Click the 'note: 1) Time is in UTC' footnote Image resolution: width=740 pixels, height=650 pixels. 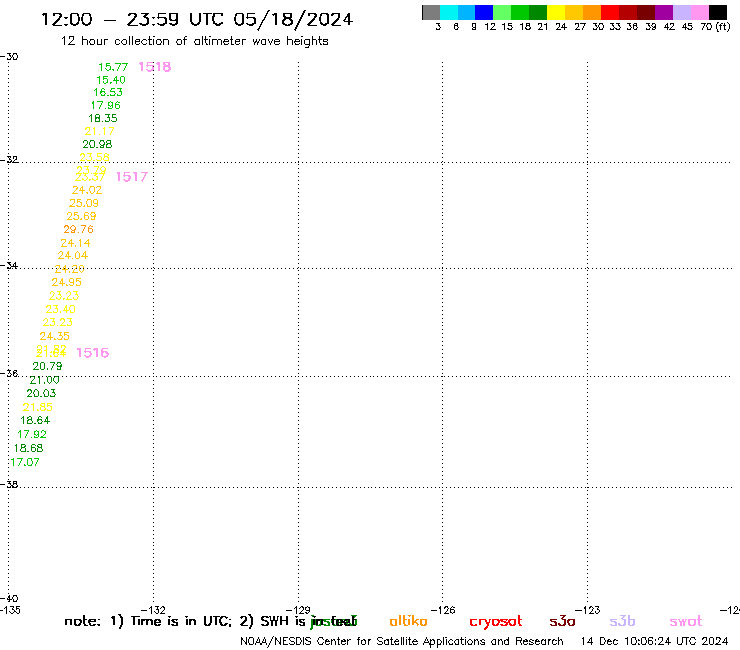click(148, 621)
